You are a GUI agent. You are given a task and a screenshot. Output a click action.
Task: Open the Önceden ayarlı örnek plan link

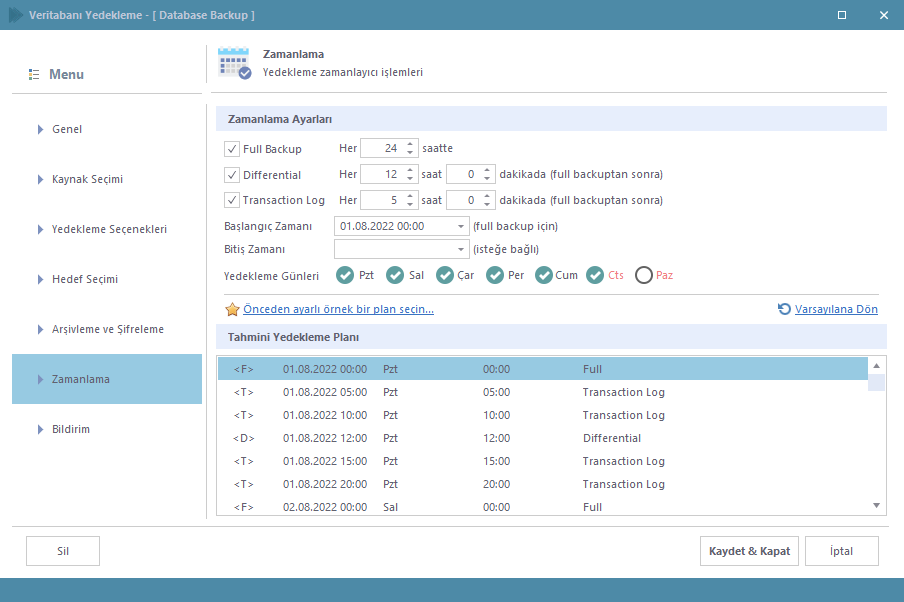(338, 310)
